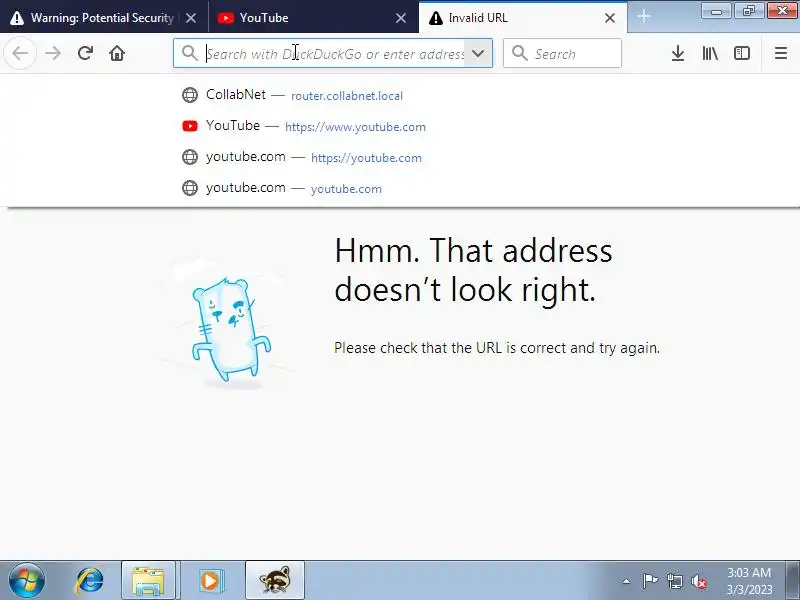This screenshot has width=800, height=600.
Task: Click the globe icon beside CollabNet
Action: (x=190, y=95)
